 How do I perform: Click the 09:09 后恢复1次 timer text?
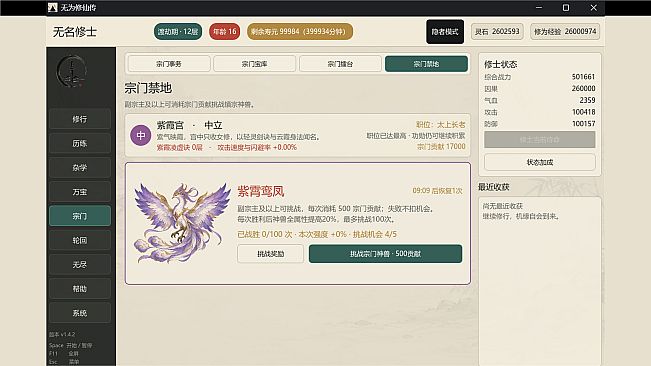[x=437, y=191]
